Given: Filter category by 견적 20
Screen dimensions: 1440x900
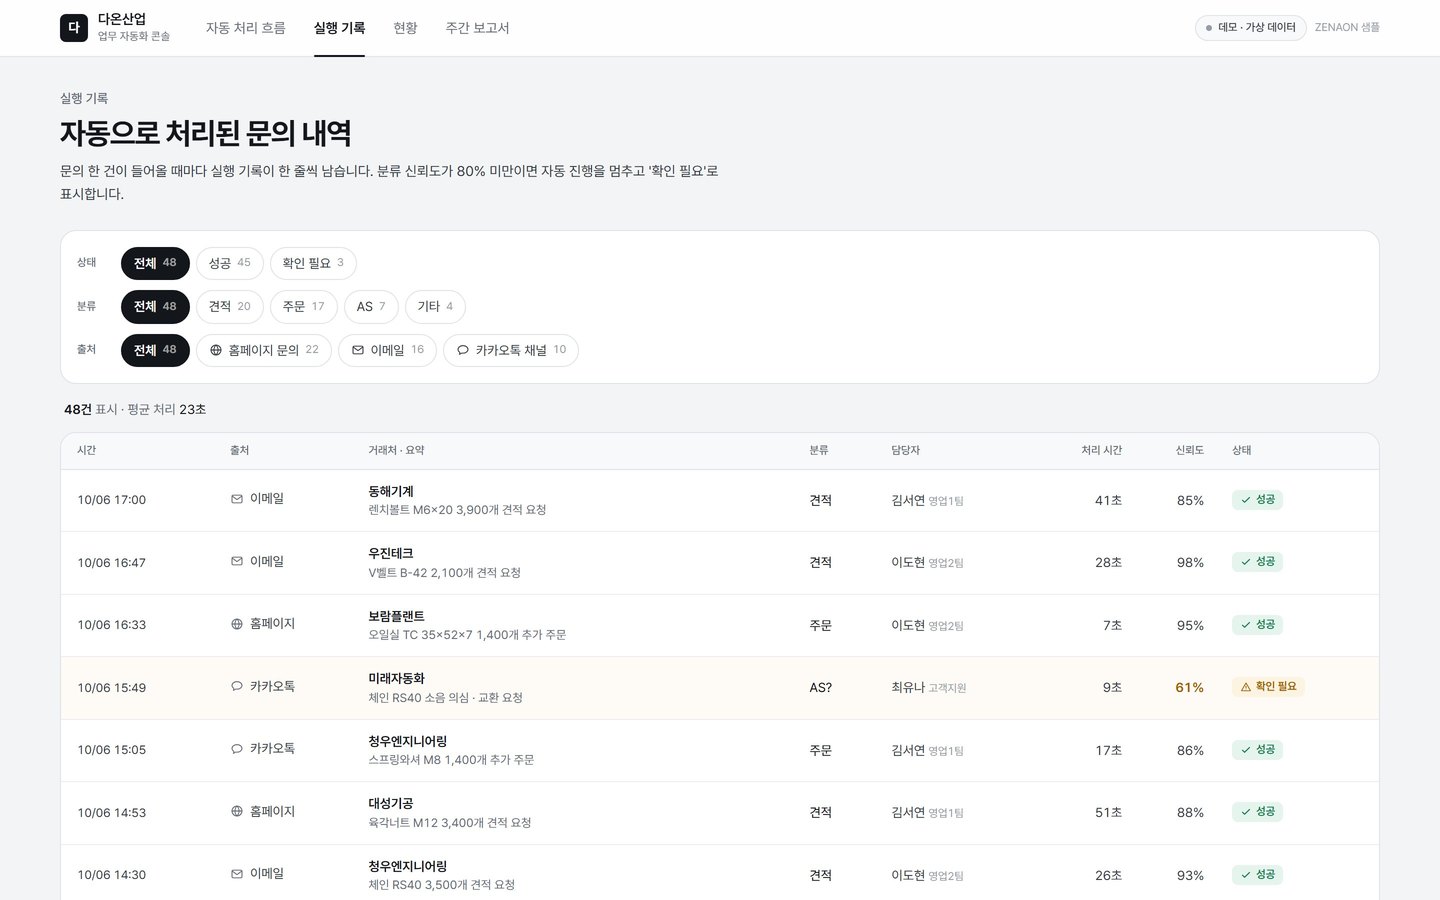Looking at the screenshot, I should (x=230, y=307).
